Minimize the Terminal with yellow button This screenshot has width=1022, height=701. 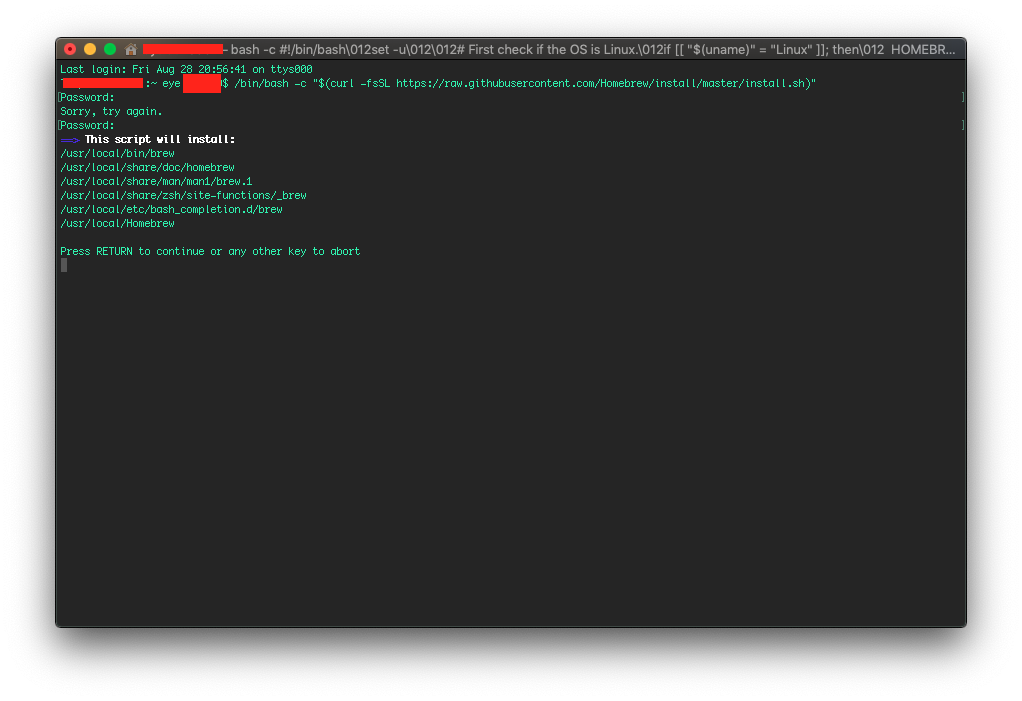coord(90,49)
